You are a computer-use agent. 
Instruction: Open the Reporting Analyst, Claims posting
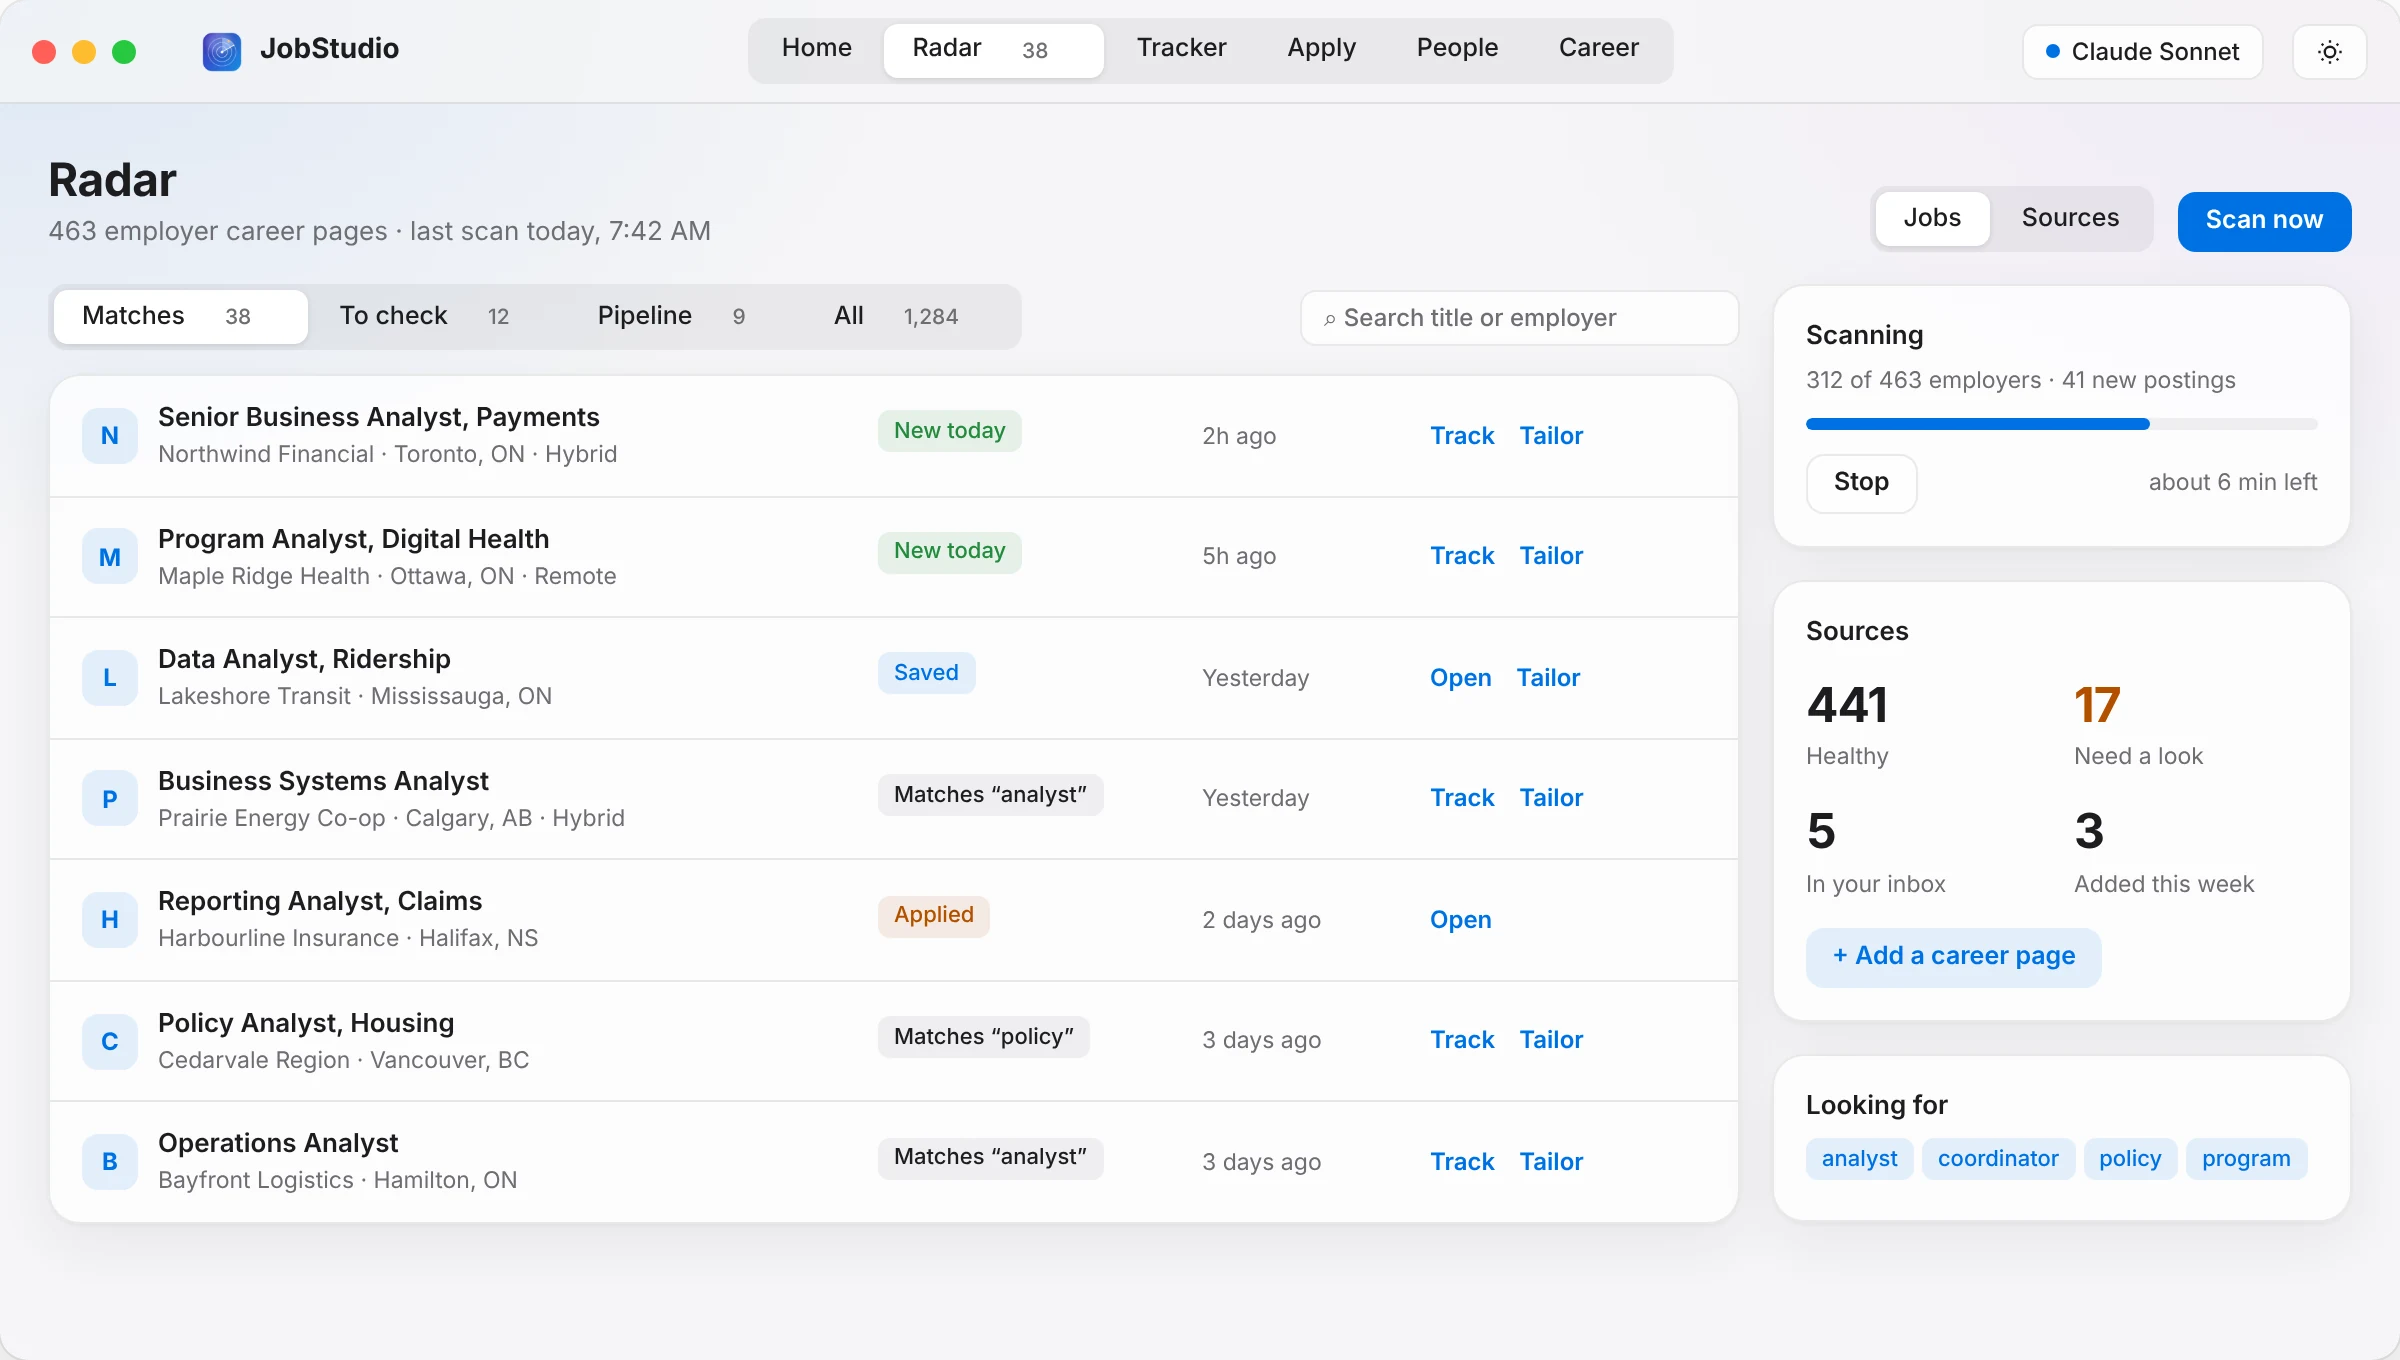1460,920
